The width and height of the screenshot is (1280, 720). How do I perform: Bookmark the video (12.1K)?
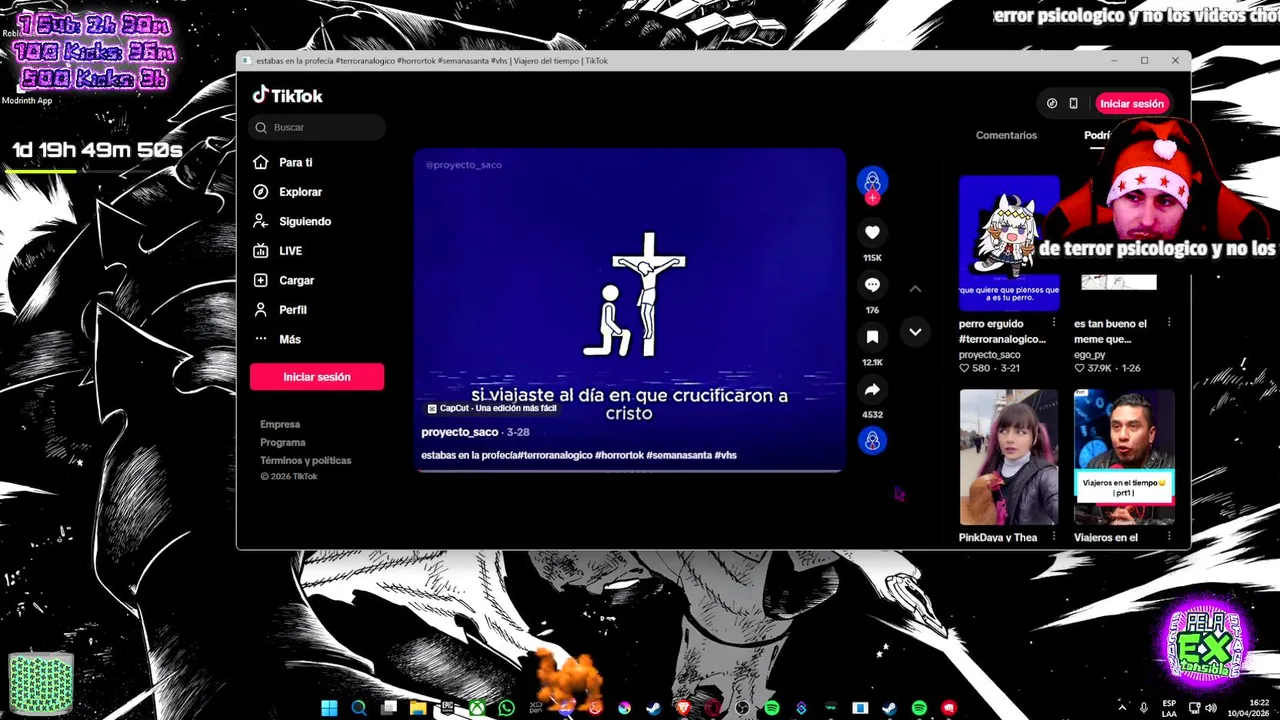(x=872, y=337)
